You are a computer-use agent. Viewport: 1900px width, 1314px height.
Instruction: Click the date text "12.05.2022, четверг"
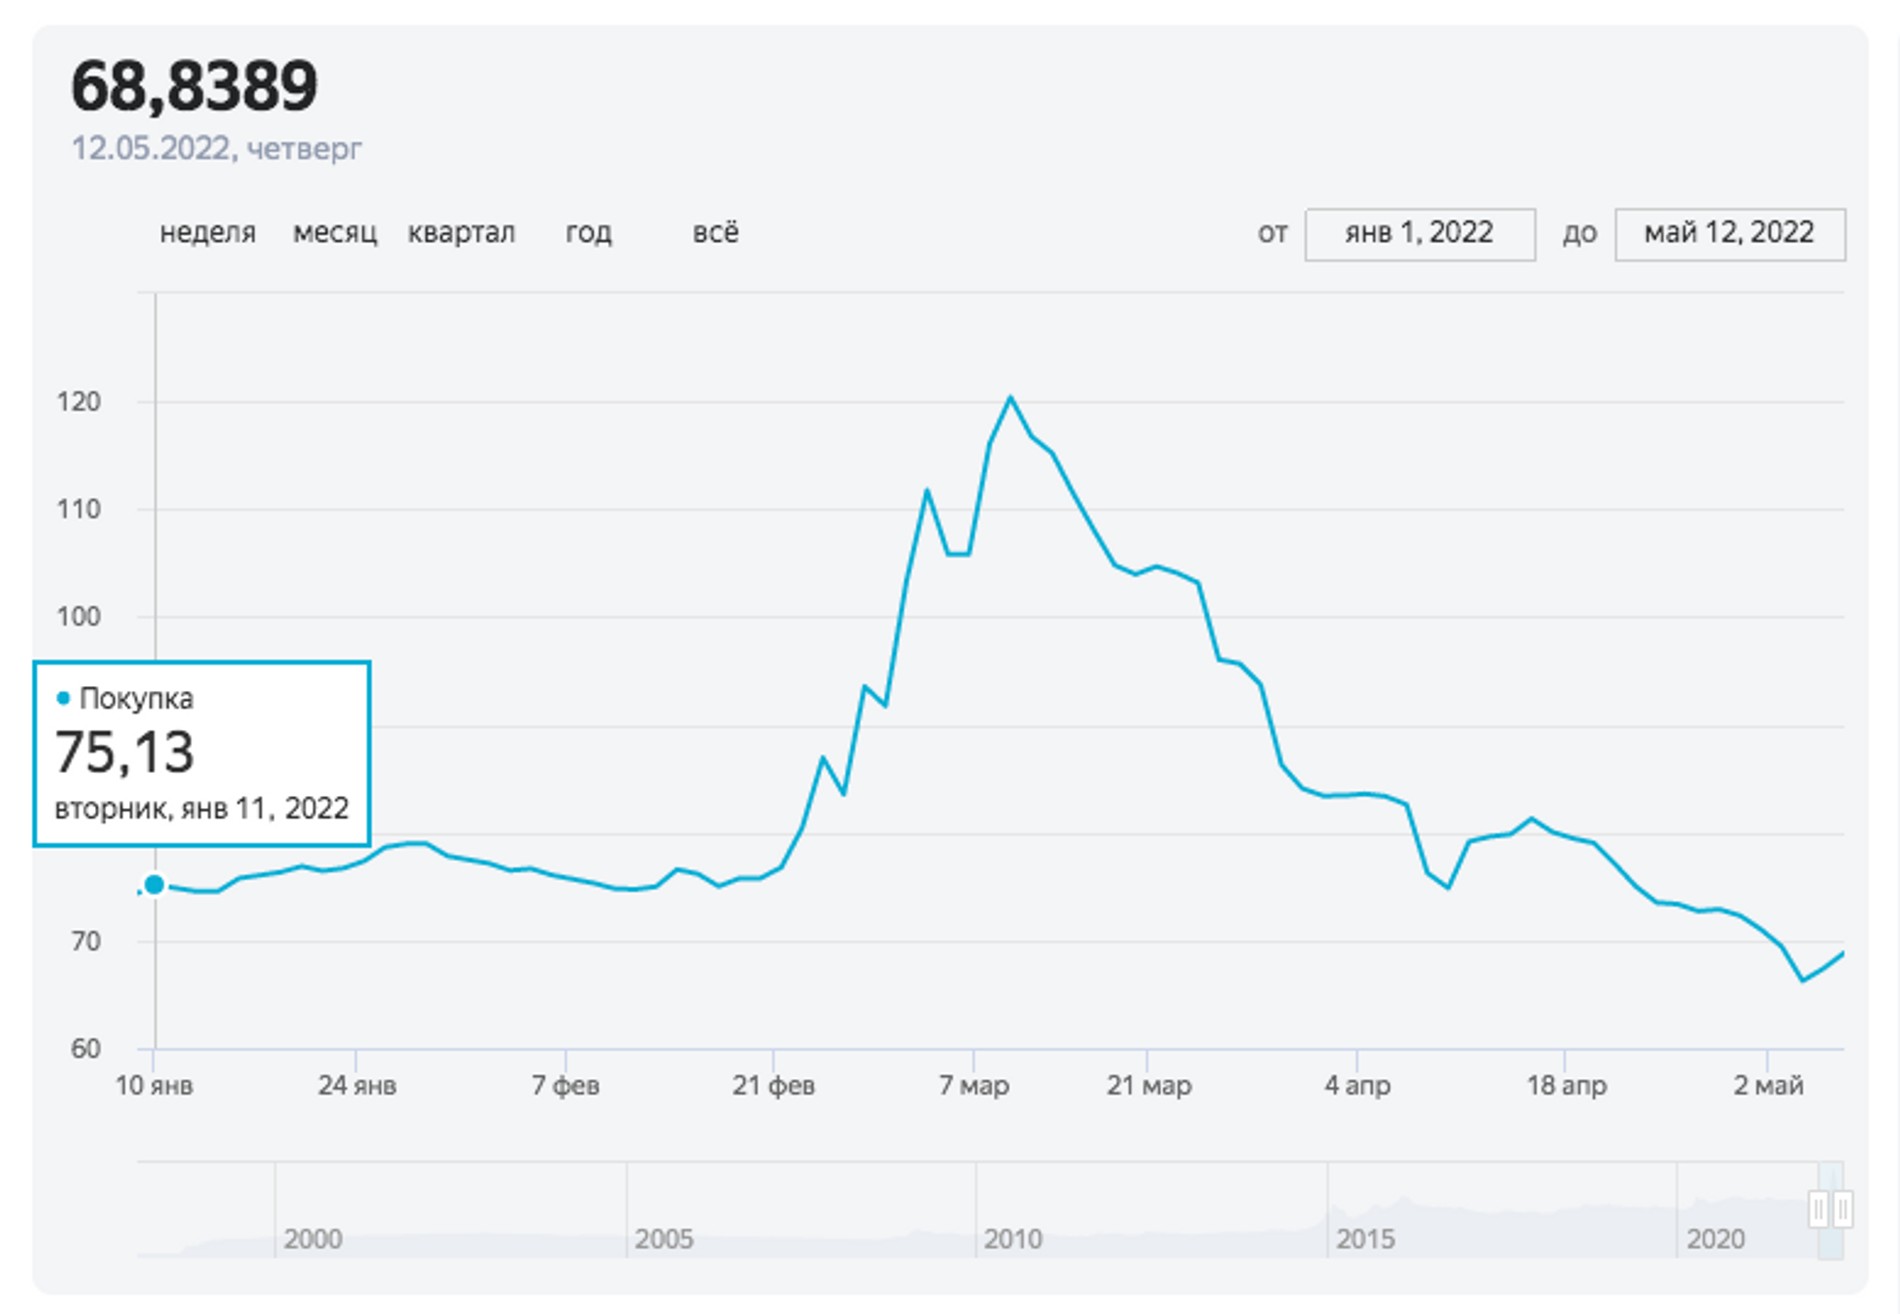tap(216, 148)
